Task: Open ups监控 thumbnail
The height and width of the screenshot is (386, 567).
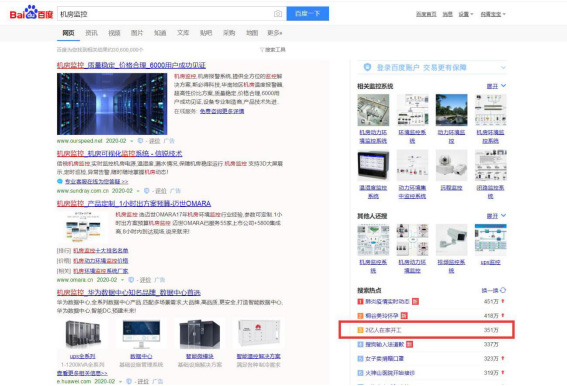Action: (x=490, y=240)
